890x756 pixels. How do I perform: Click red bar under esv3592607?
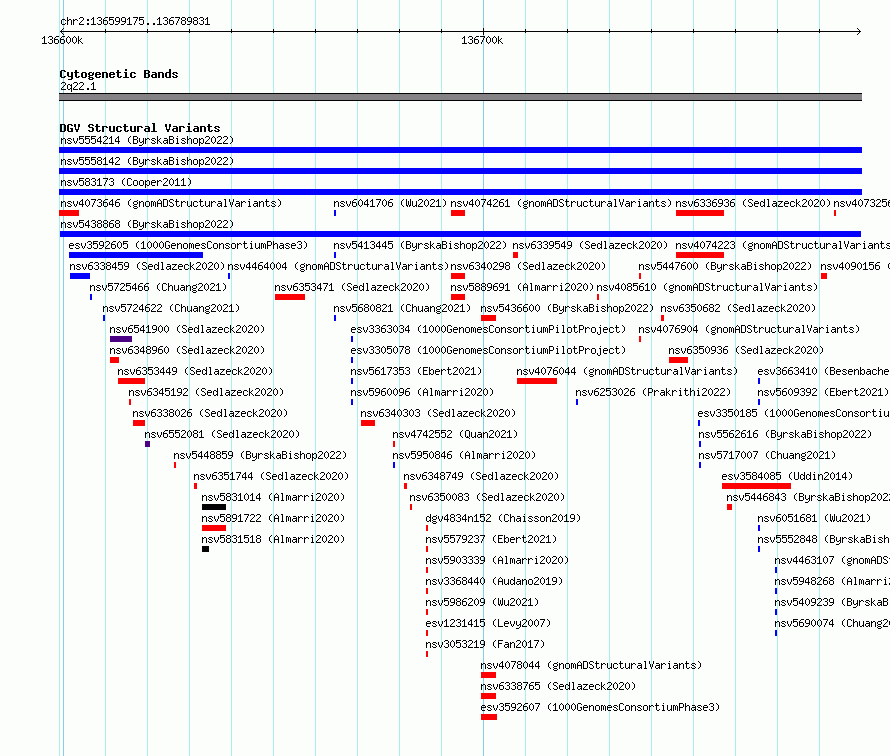click(x=489, y=717)
